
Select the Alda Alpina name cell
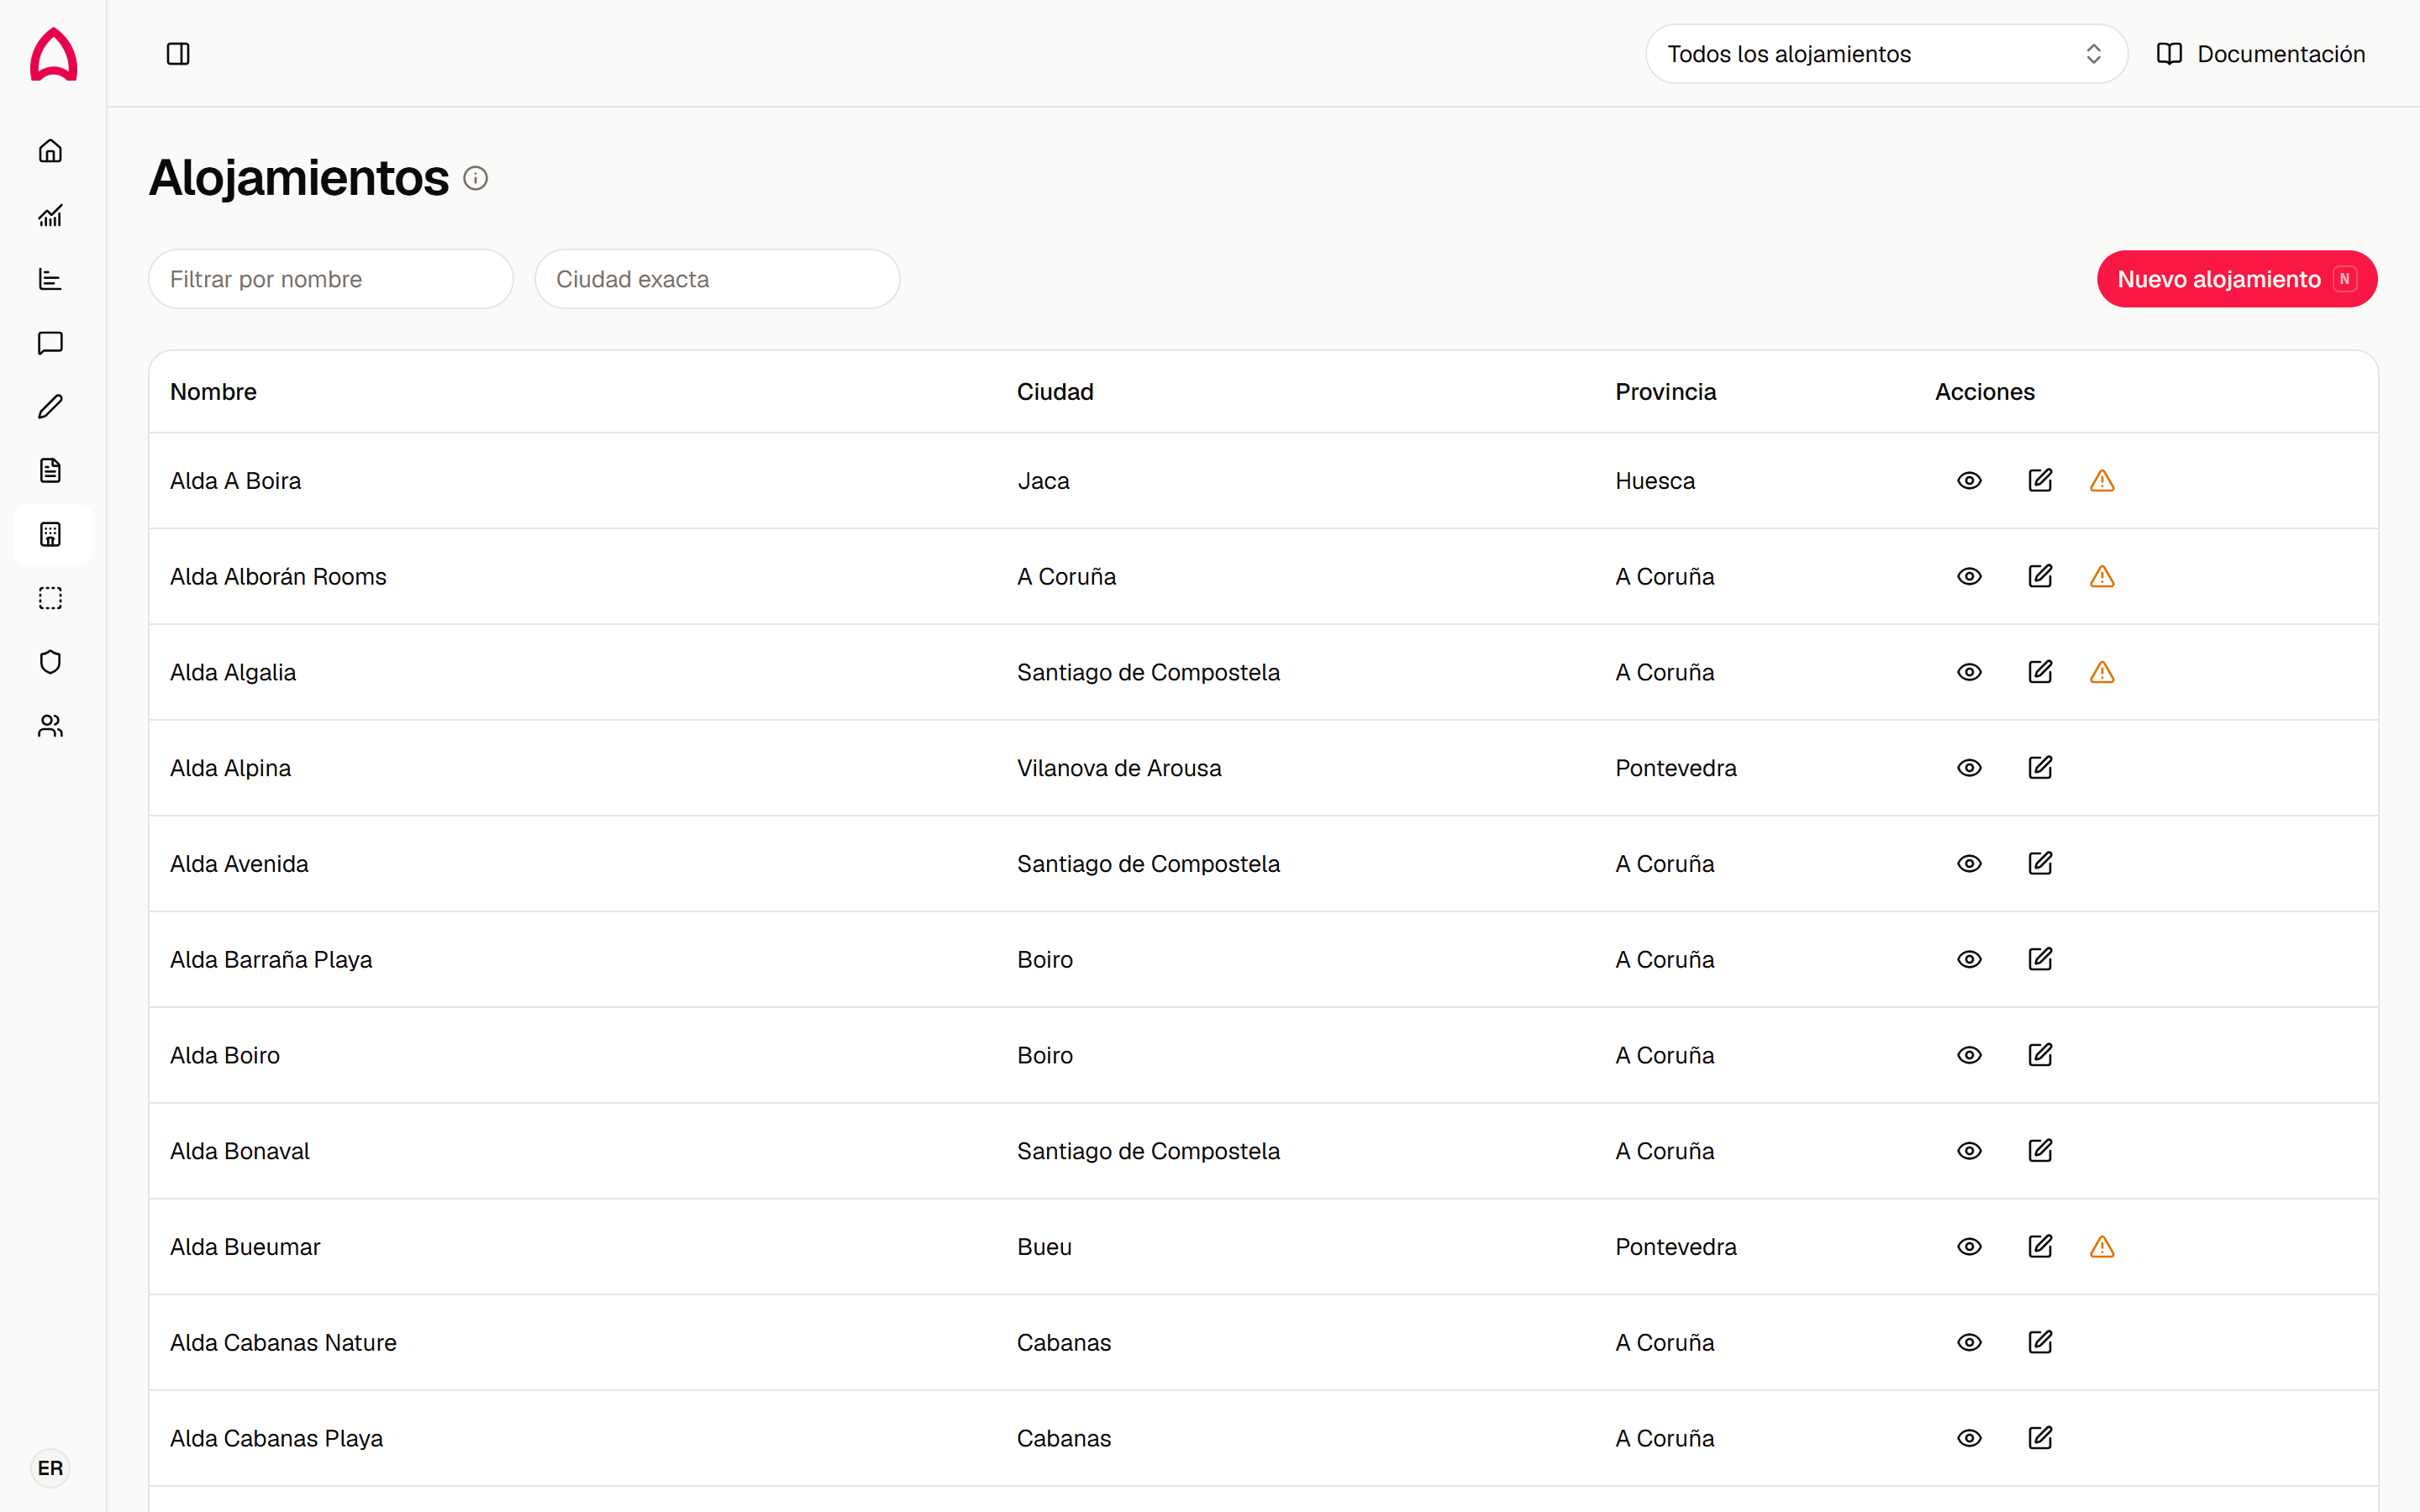click(x=230, y=768)
